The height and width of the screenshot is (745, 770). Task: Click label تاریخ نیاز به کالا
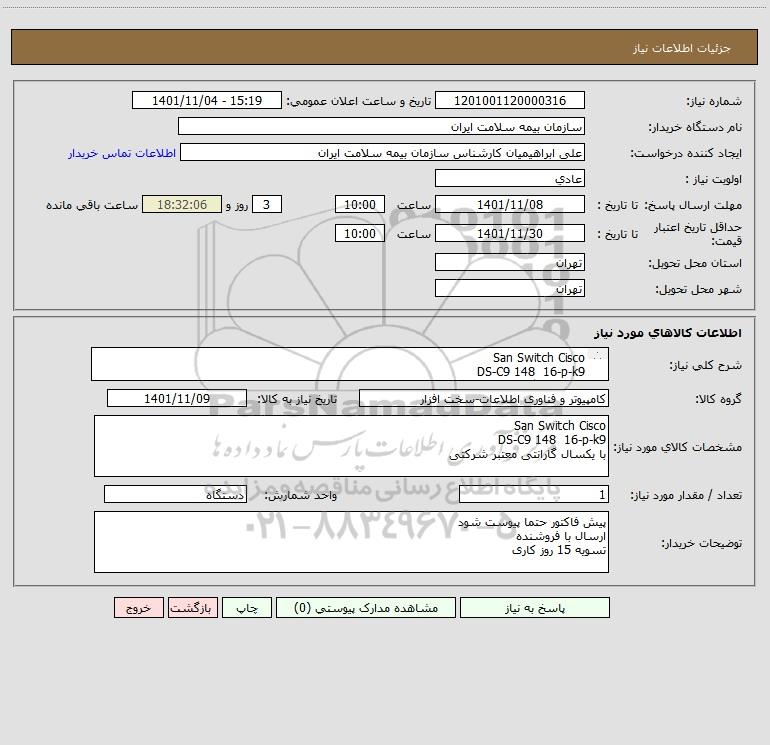coord(298,399)
